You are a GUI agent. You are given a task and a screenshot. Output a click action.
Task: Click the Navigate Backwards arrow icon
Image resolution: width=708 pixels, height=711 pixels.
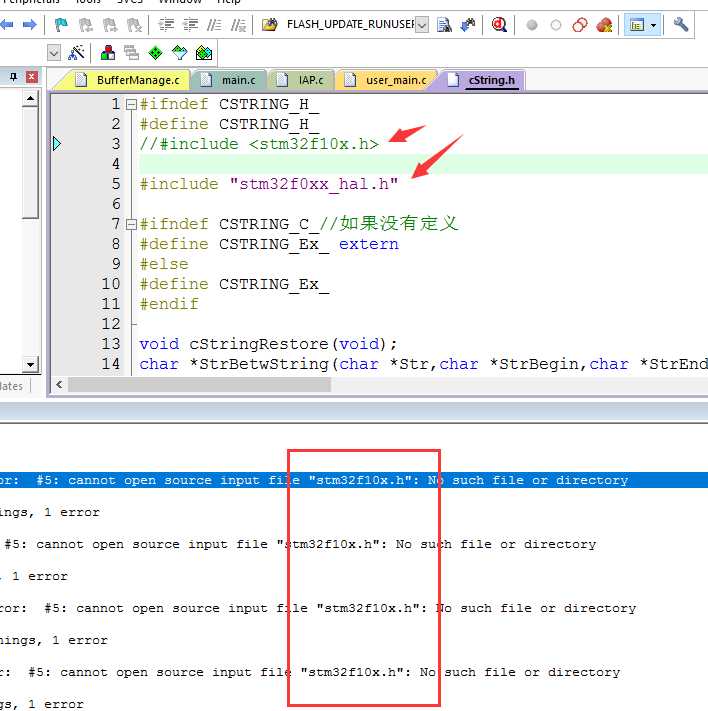pyautogui.click(x=6, y=24)
